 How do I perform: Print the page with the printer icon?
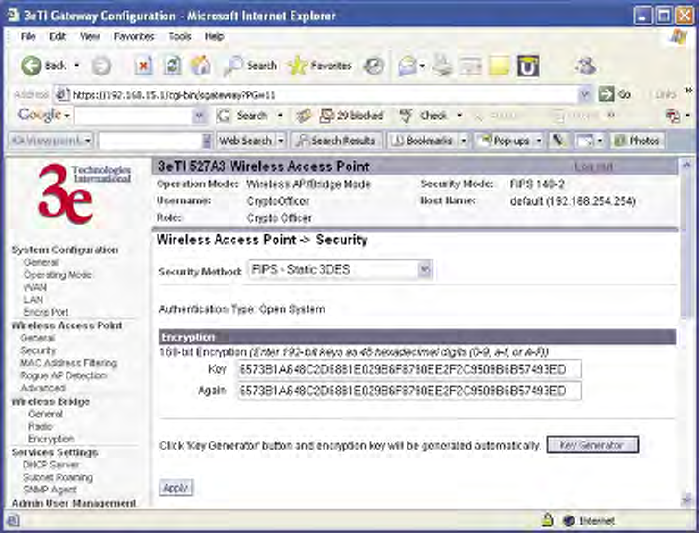(x=443, y=66)
